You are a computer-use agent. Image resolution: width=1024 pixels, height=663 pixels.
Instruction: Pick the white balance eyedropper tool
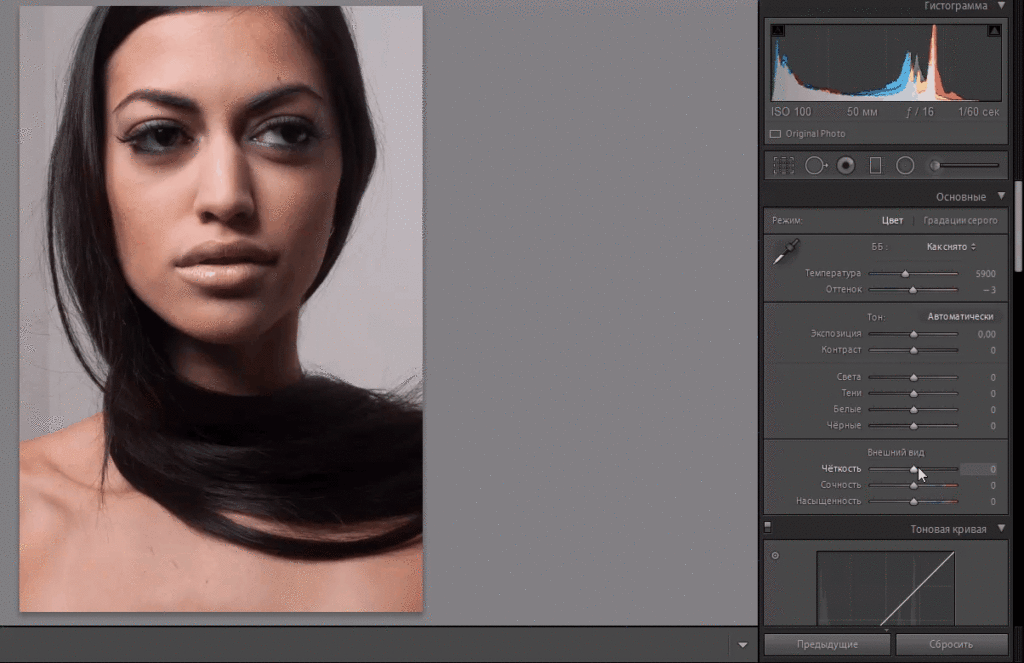784,253
